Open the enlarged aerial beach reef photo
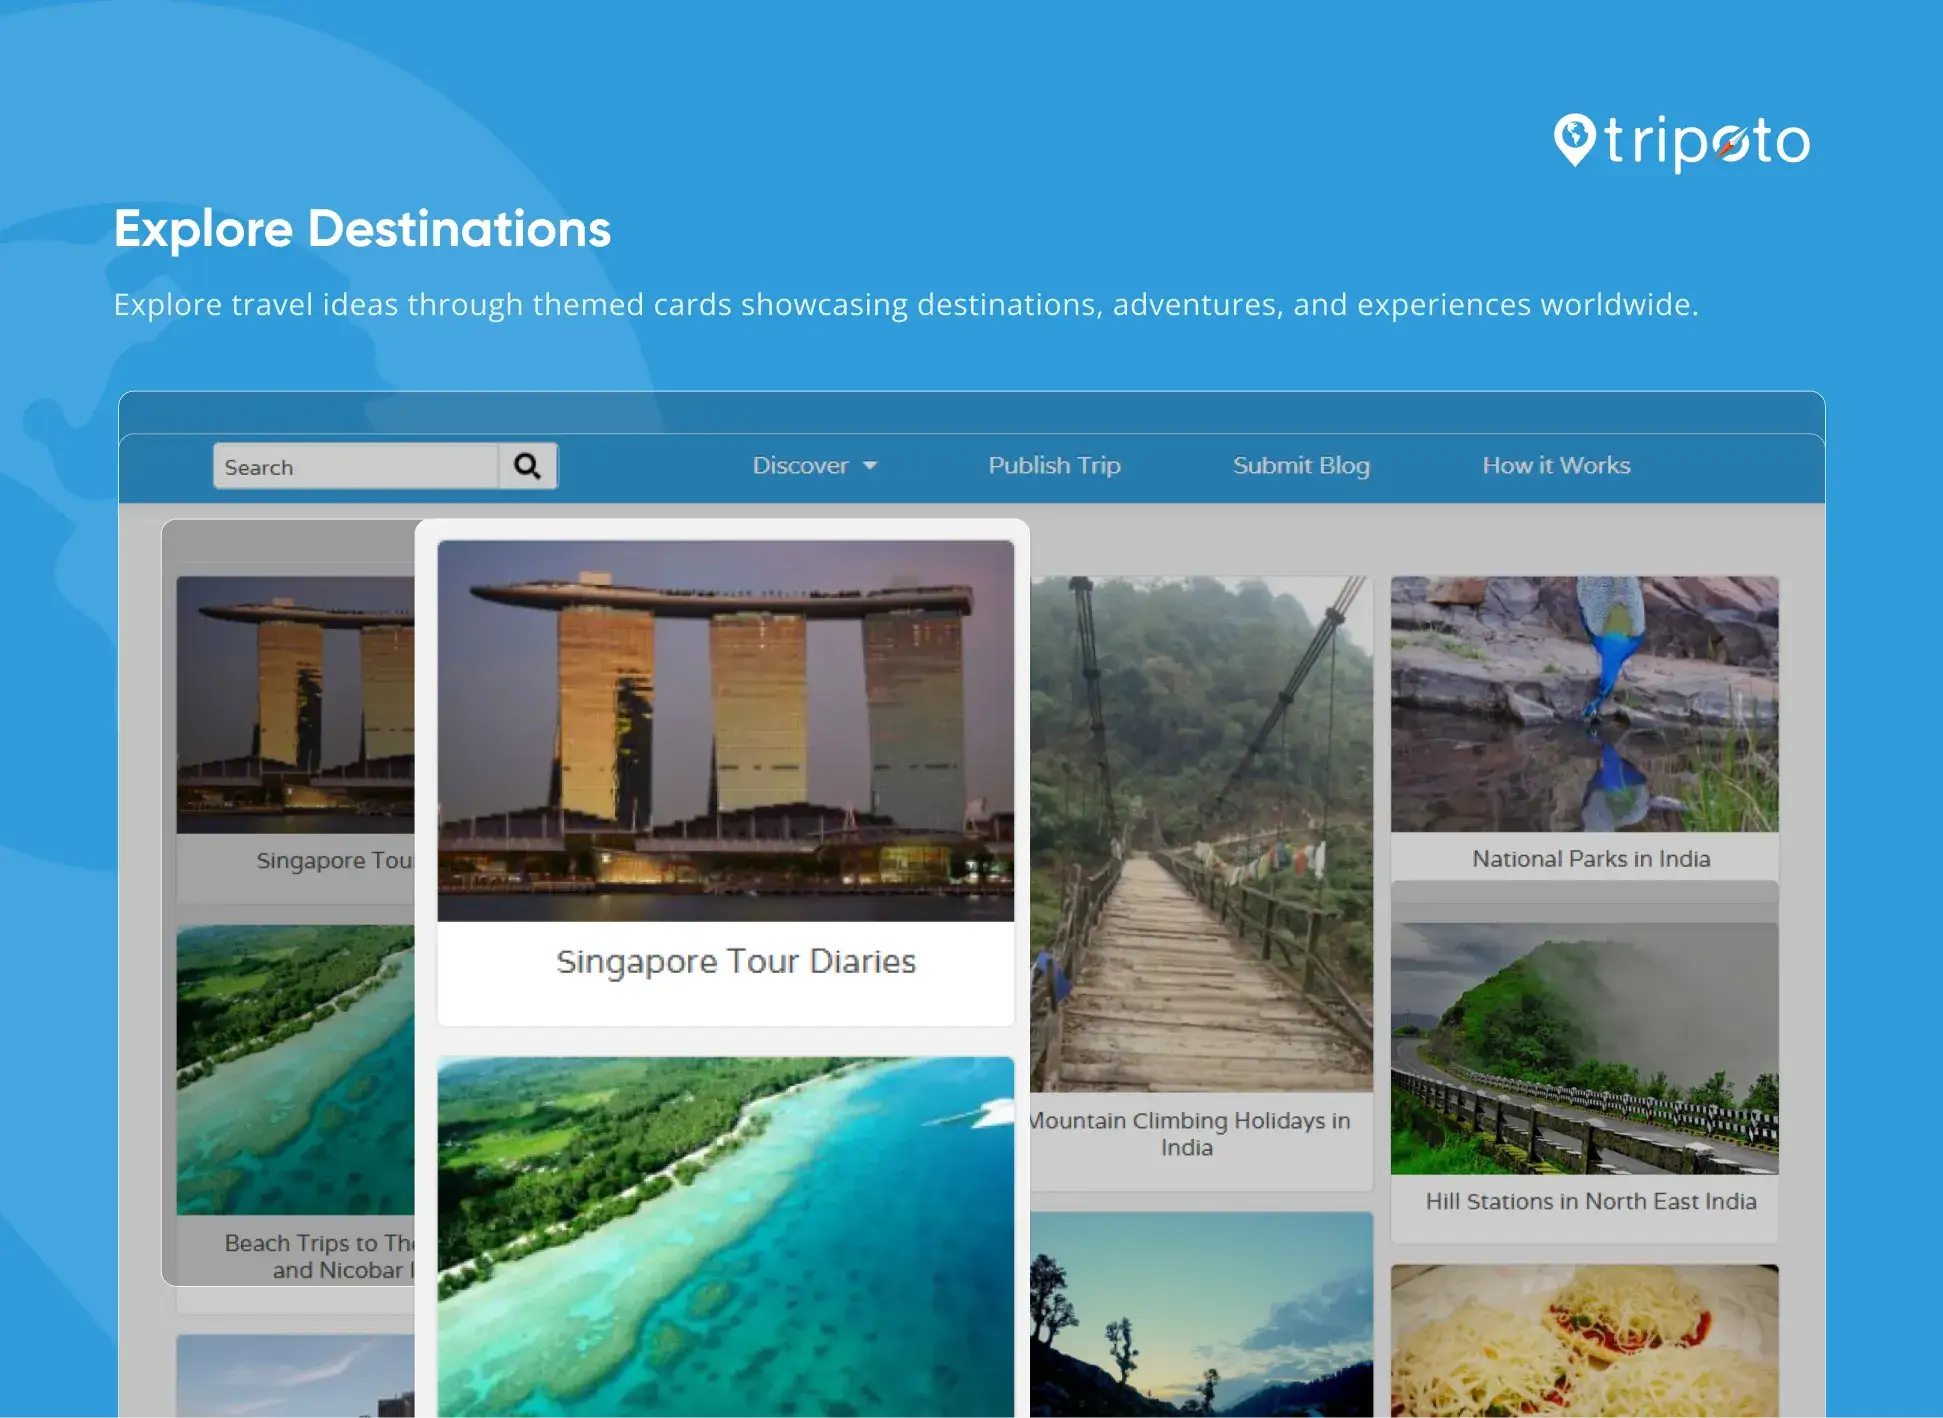This screenshot has height=1418, width=1943. click(x=726, y=1237)
